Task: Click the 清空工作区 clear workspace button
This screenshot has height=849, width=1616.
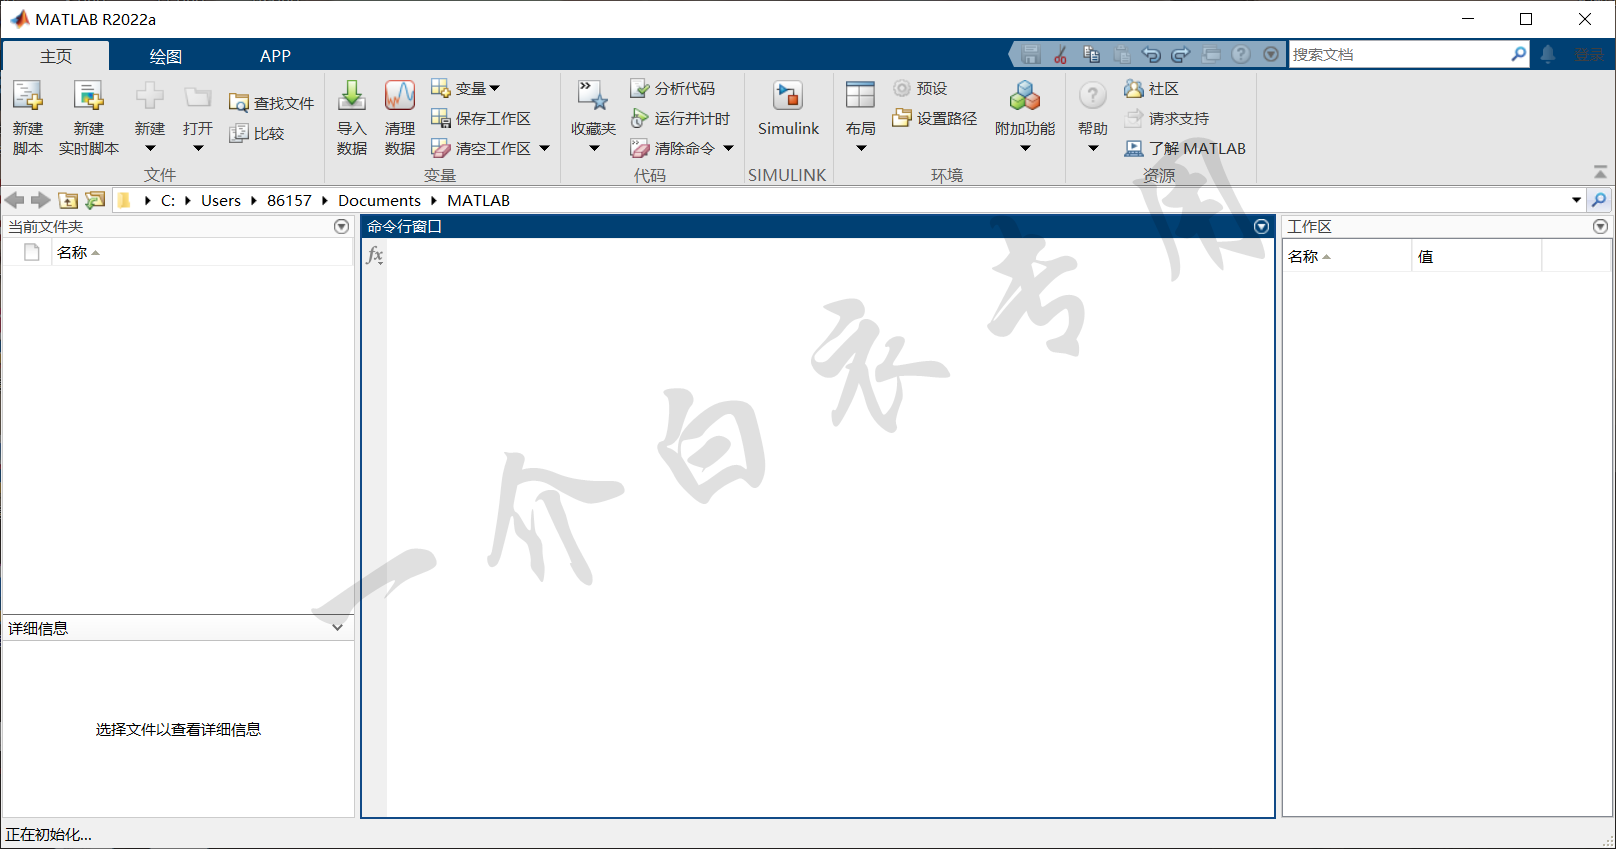Action: (x=481, y=148)
